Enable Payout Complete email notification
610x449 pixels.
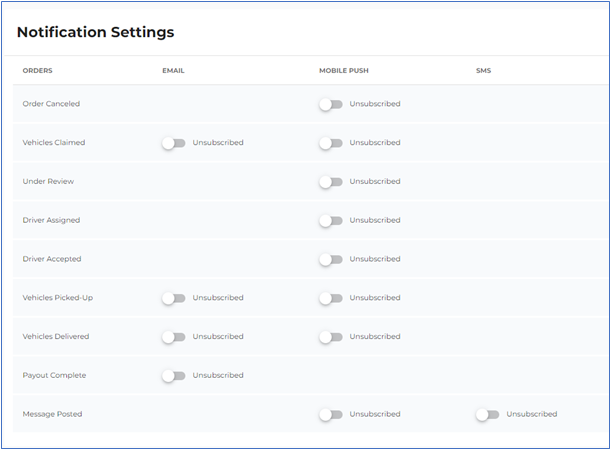174,376
